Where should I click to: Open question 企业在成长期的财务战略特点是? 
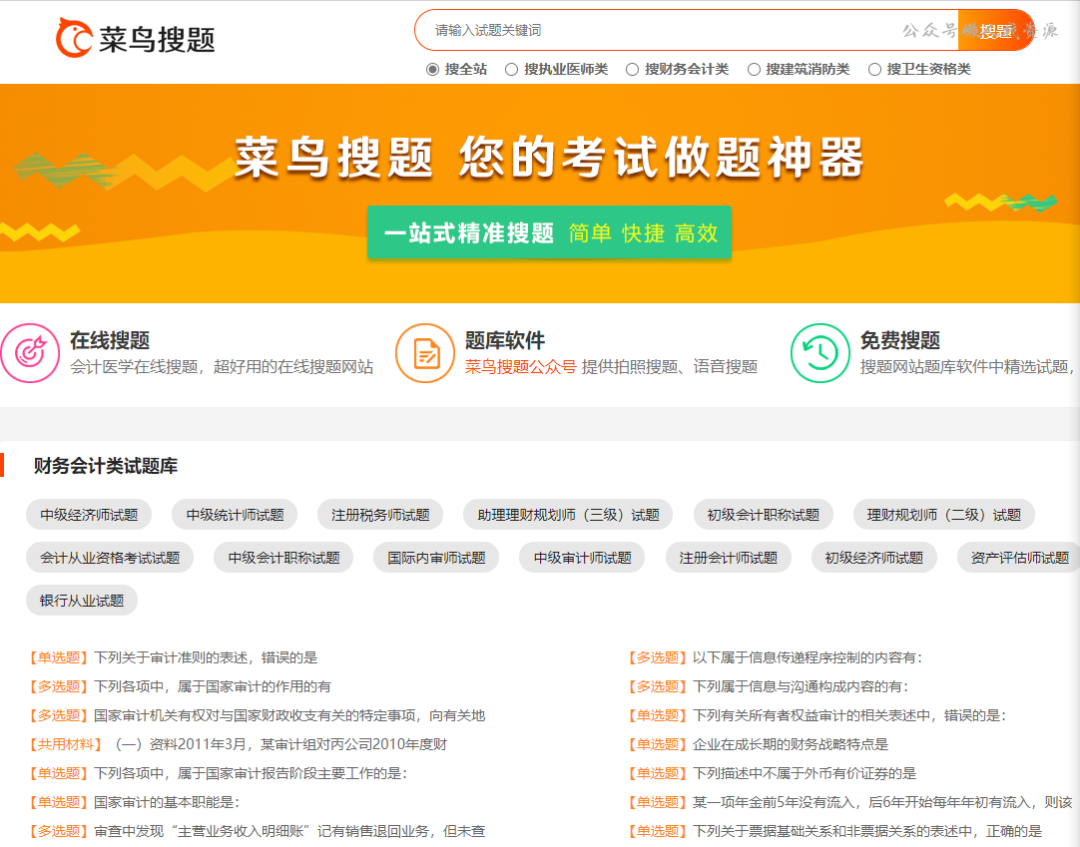tap(790, 744)
